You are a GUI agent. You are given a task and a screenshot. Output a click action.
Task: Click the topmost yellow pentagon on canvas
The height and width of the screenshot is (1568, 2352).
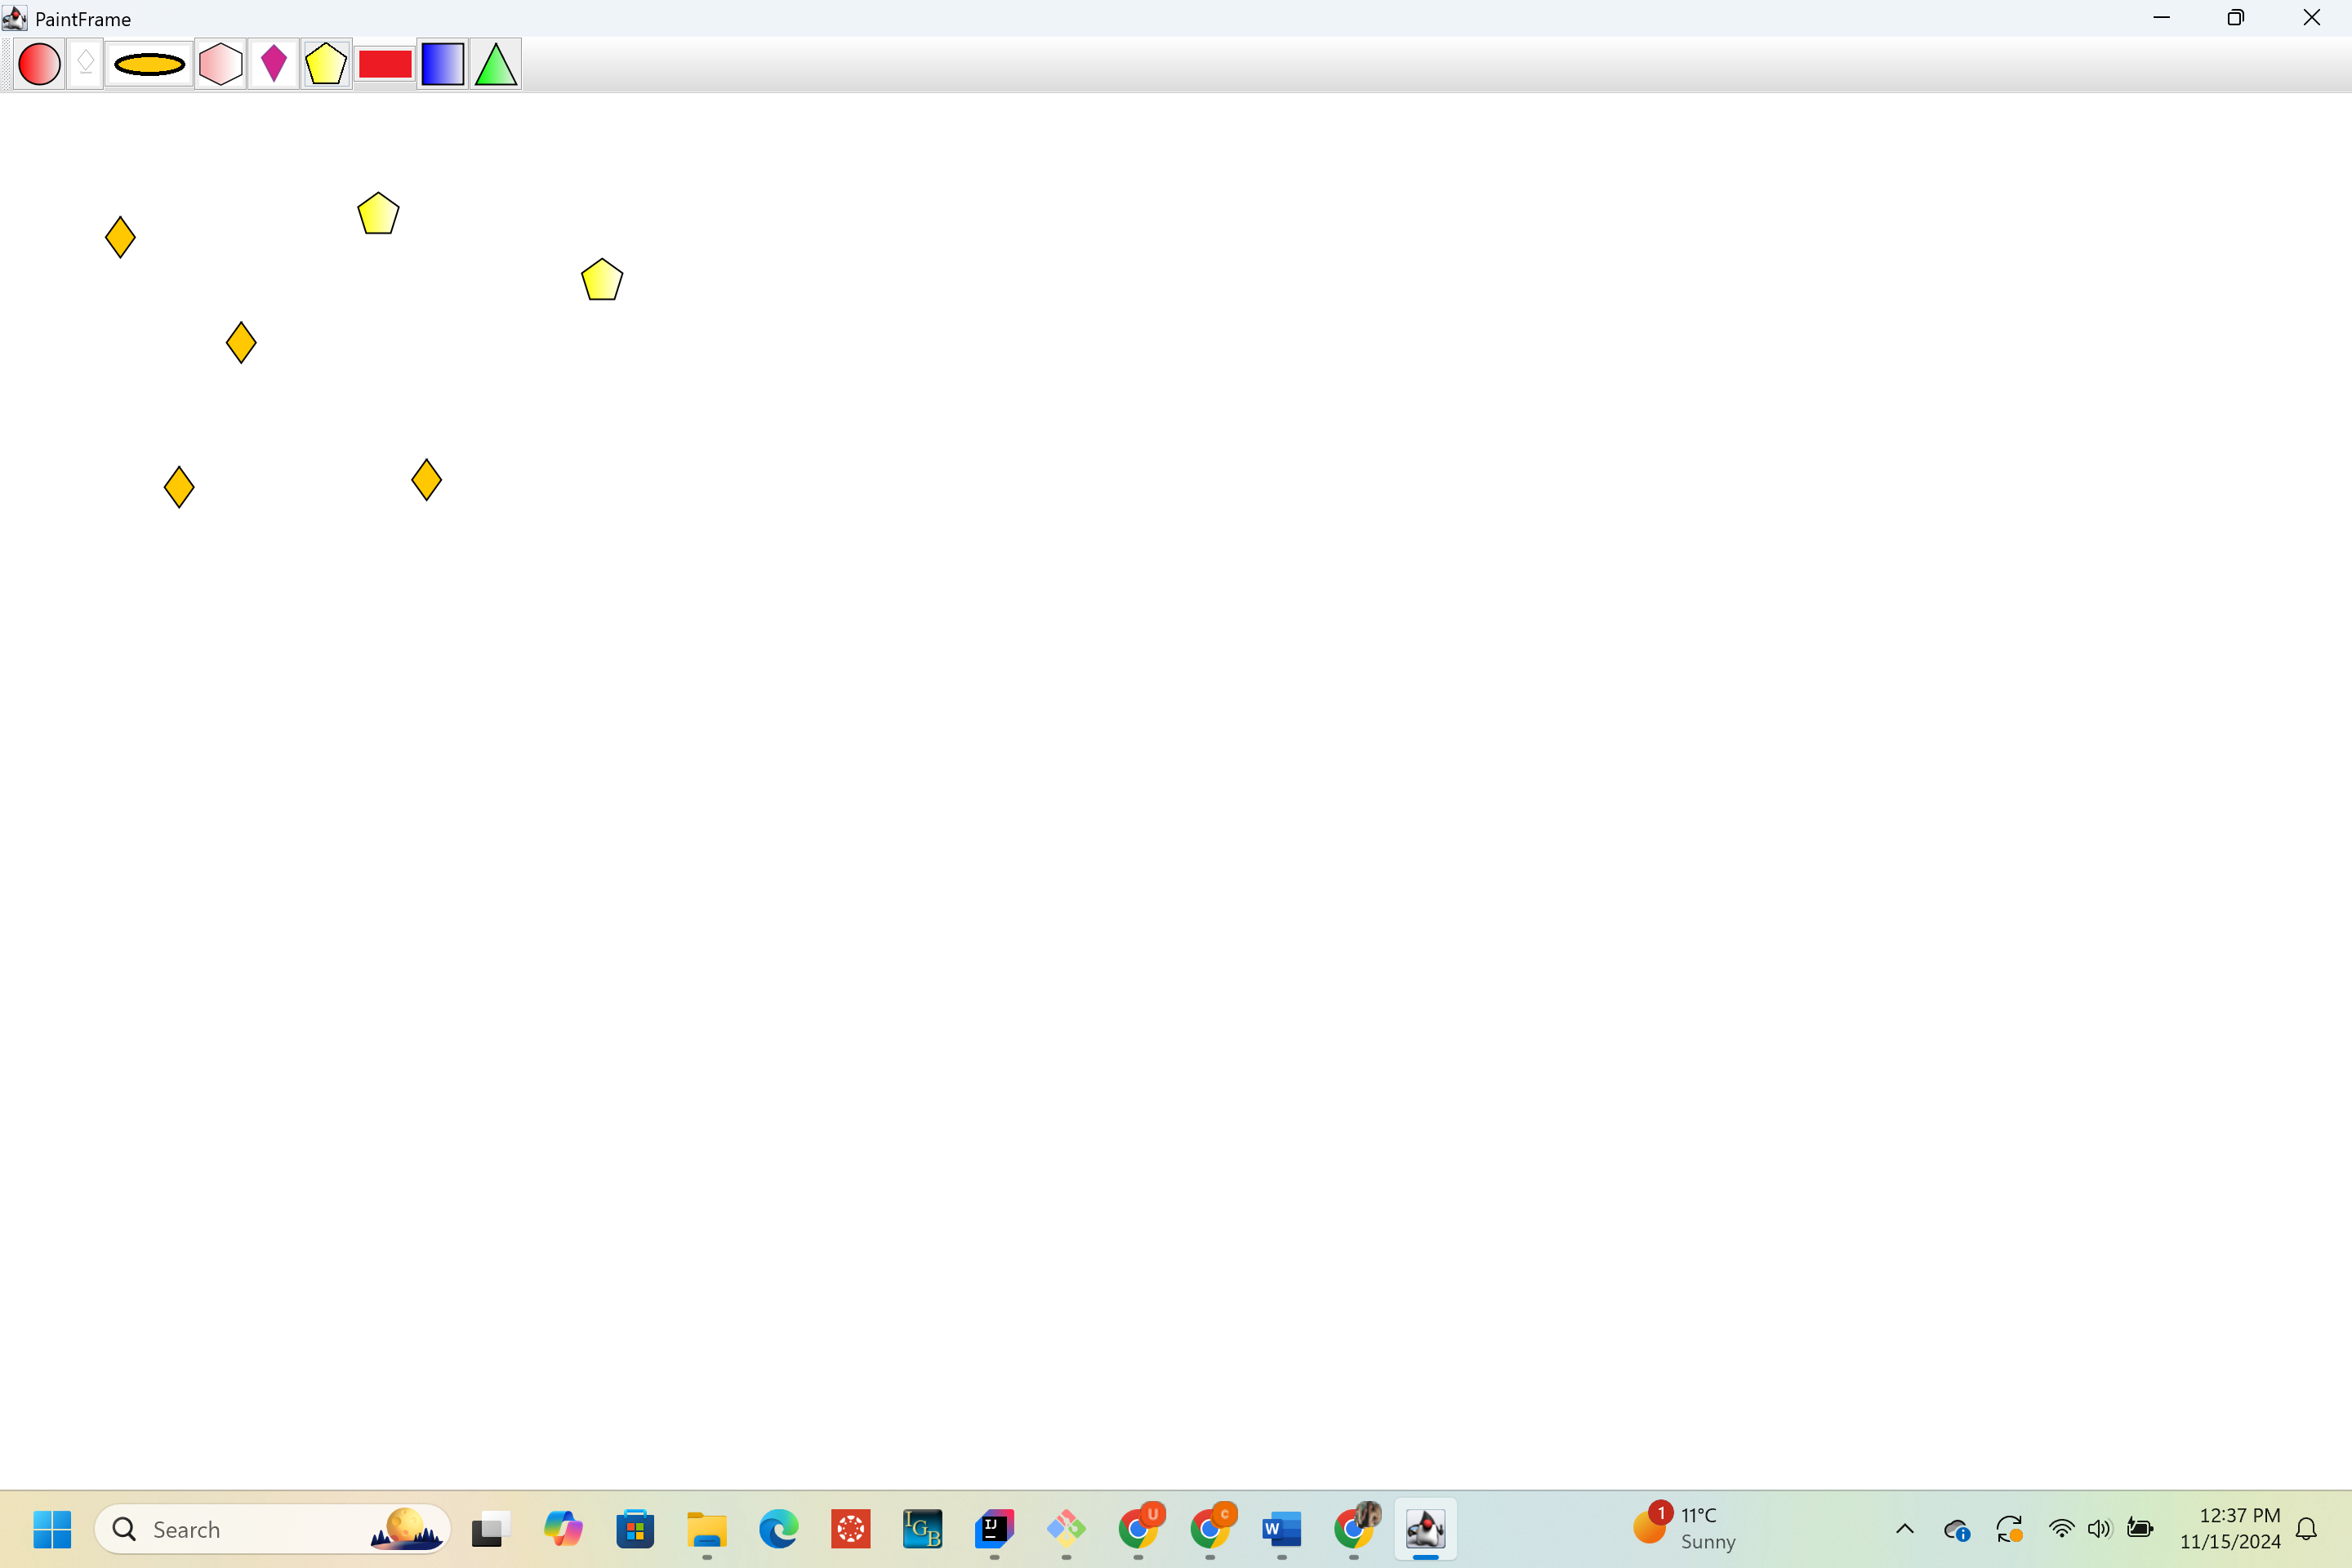378,214
